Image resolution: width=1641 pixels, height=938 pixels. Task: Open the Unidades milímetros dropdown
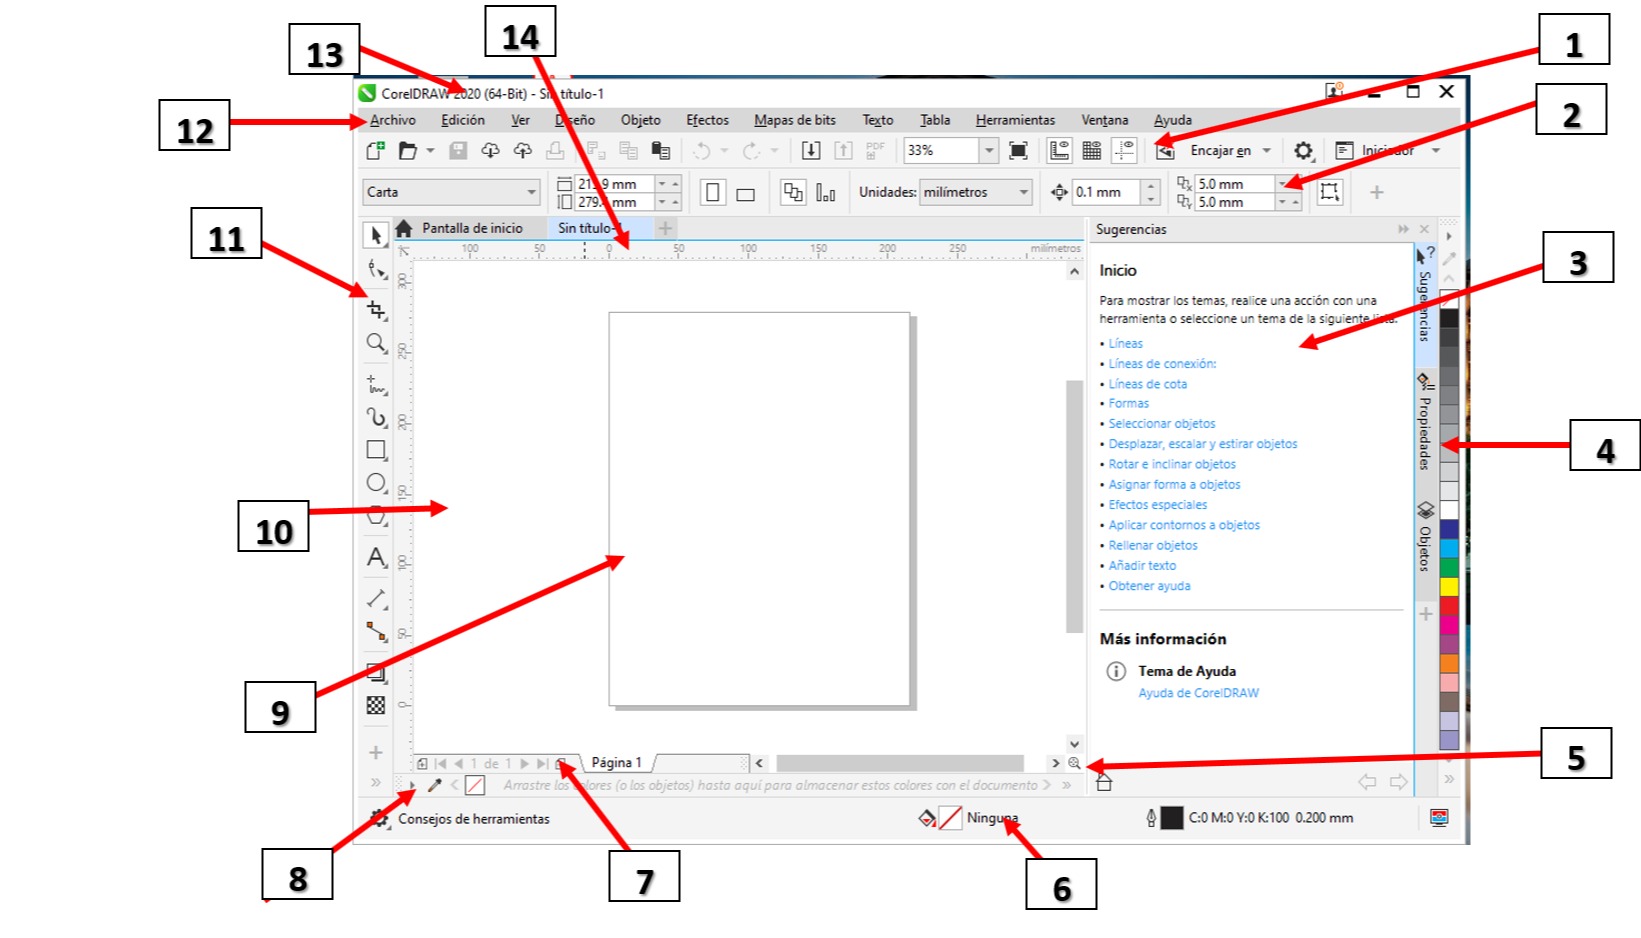975,192
